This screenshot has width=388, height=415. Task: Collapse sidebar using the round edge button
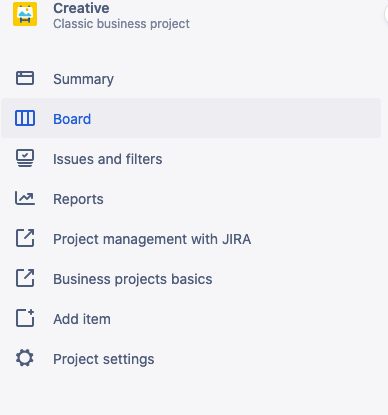[386, 14]
